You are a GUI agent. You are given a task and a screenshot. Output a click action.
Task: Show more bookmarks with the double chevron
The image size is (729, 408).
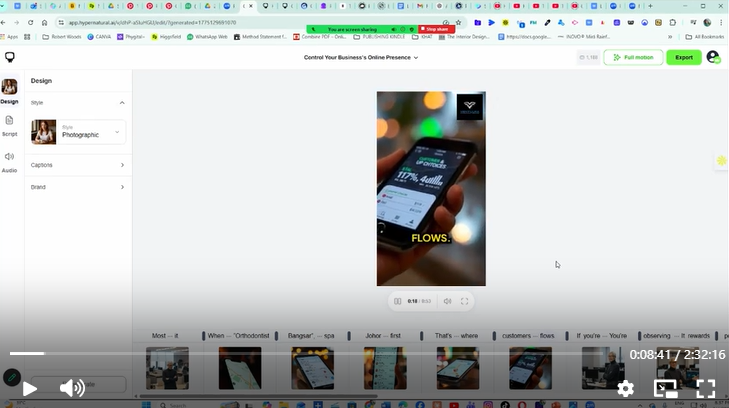pos(670,37)
